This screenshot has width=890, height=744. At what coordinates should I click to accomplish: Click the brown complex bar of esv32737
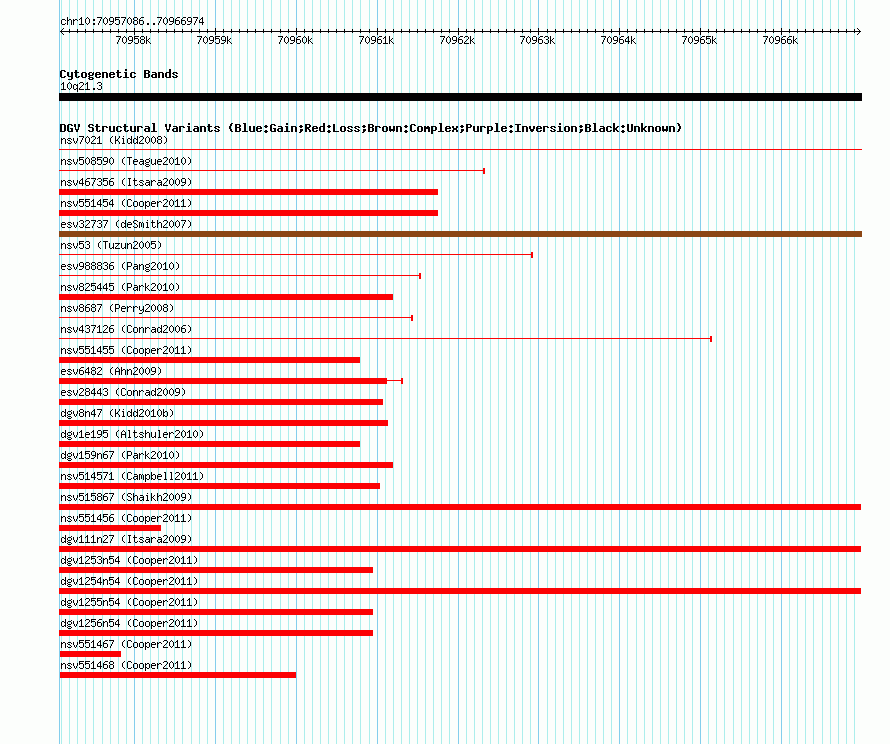460,234
